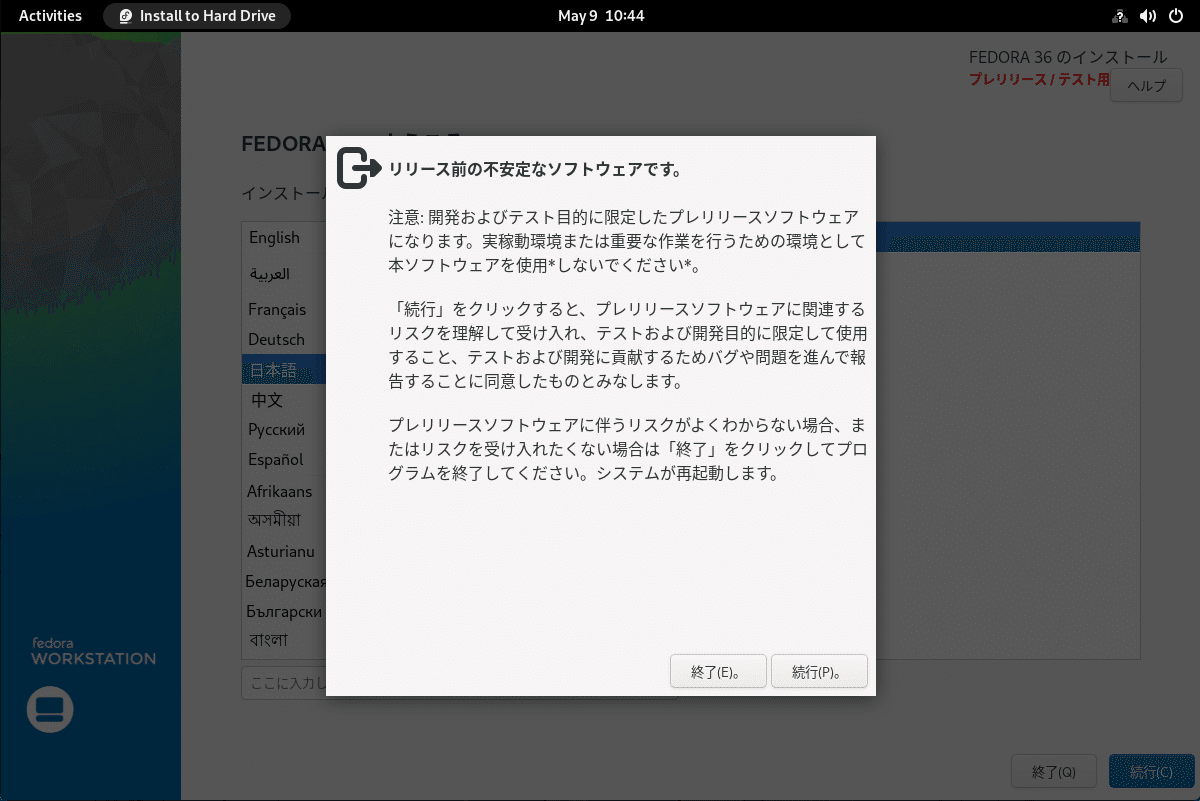Image resolution: width=1200 pixels, height=801 pixels.
Task: Click the volume speaker icon
Action: (x=1147, y=16)
